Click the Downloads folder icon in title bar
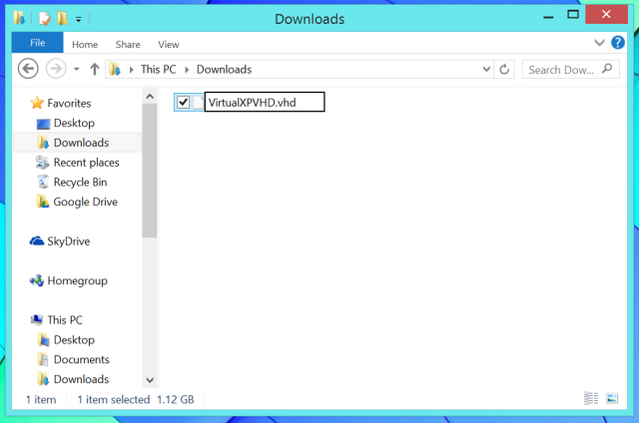639x423 pixels. coord(19,18)
